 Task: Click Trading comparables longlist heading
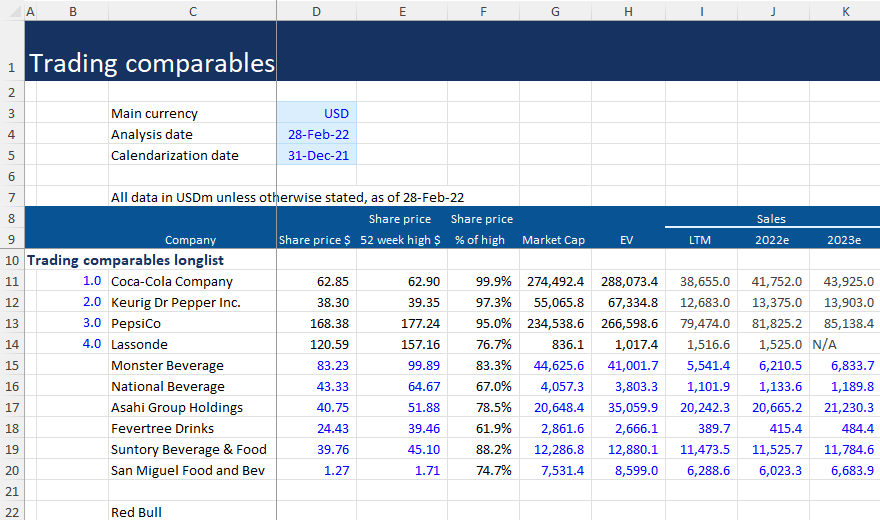(x=125, y=260)
